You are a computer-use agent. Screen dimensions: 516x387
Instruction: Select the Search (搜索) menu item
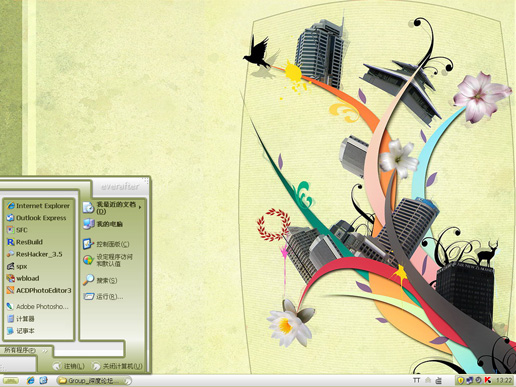coord(100,280)
